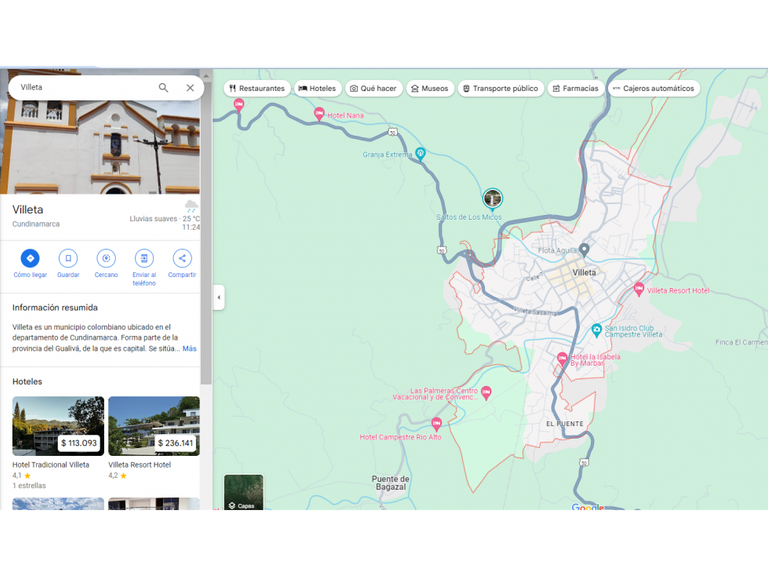The image size is (768, 576).
Task: Search nearby with Cercano icon
Action: point(106,258)
